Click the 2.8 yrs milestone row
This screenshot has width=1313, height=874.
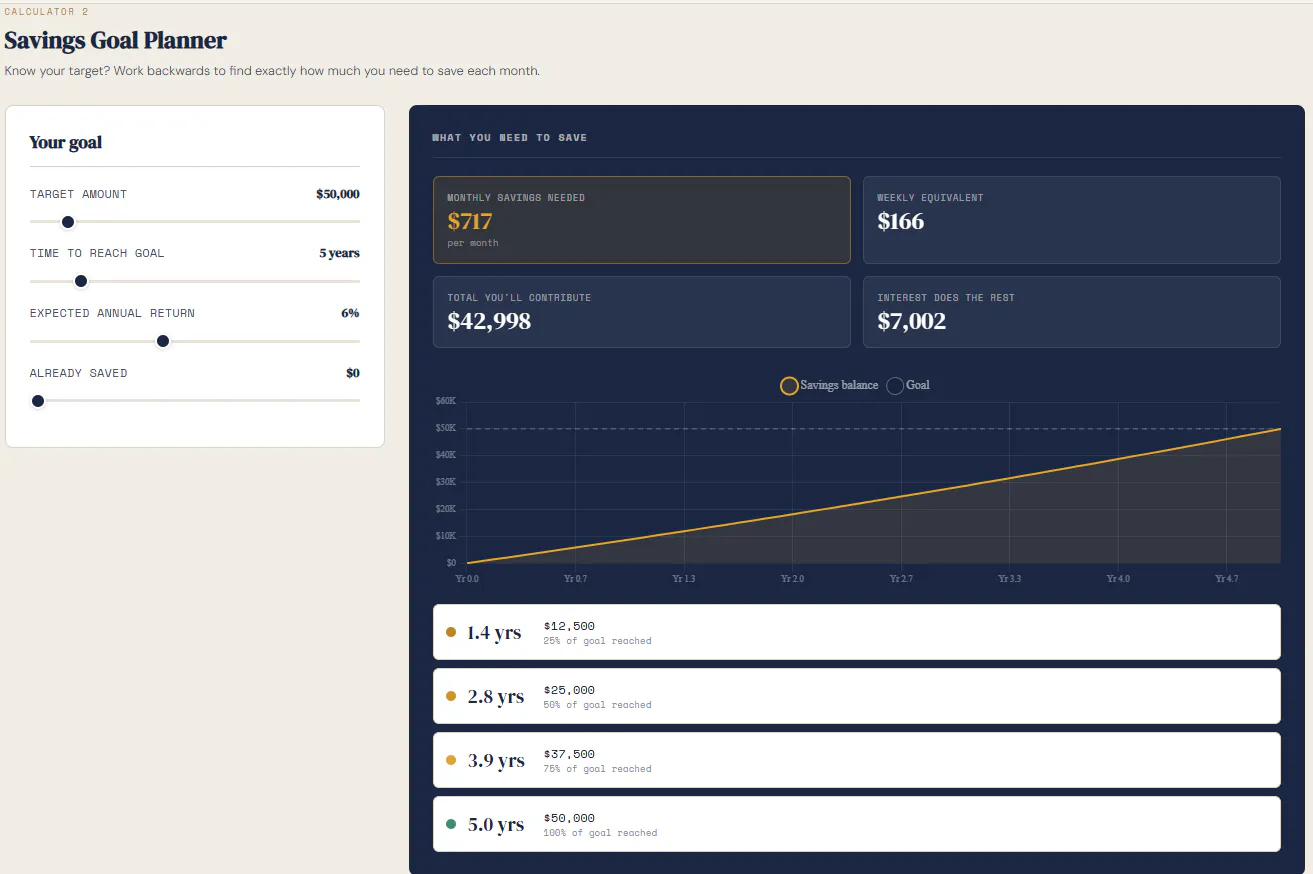point(857,696)
